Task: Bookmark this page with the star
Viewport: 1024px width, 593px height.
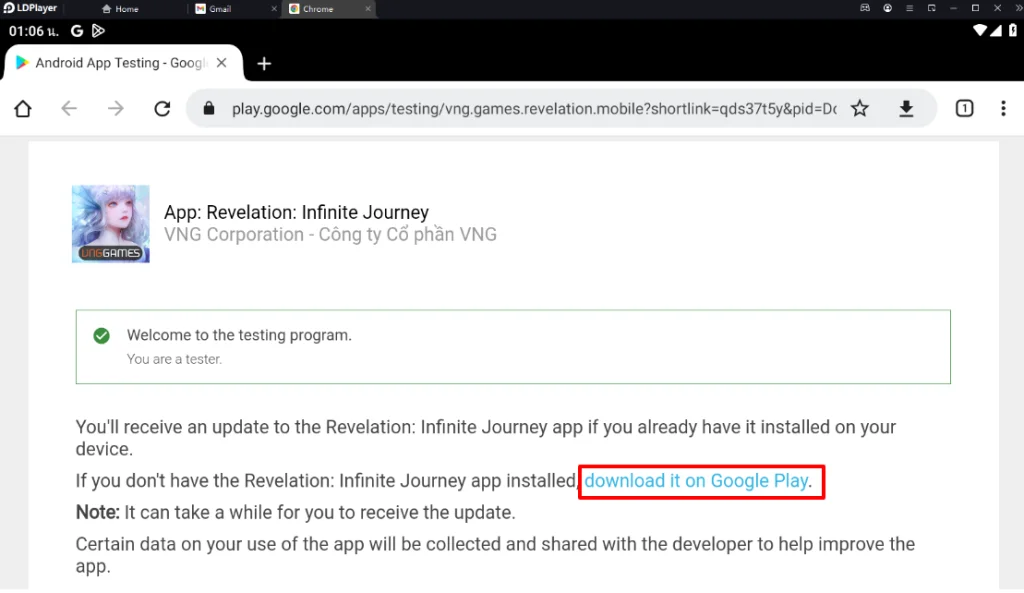Action: pos(860,108)
